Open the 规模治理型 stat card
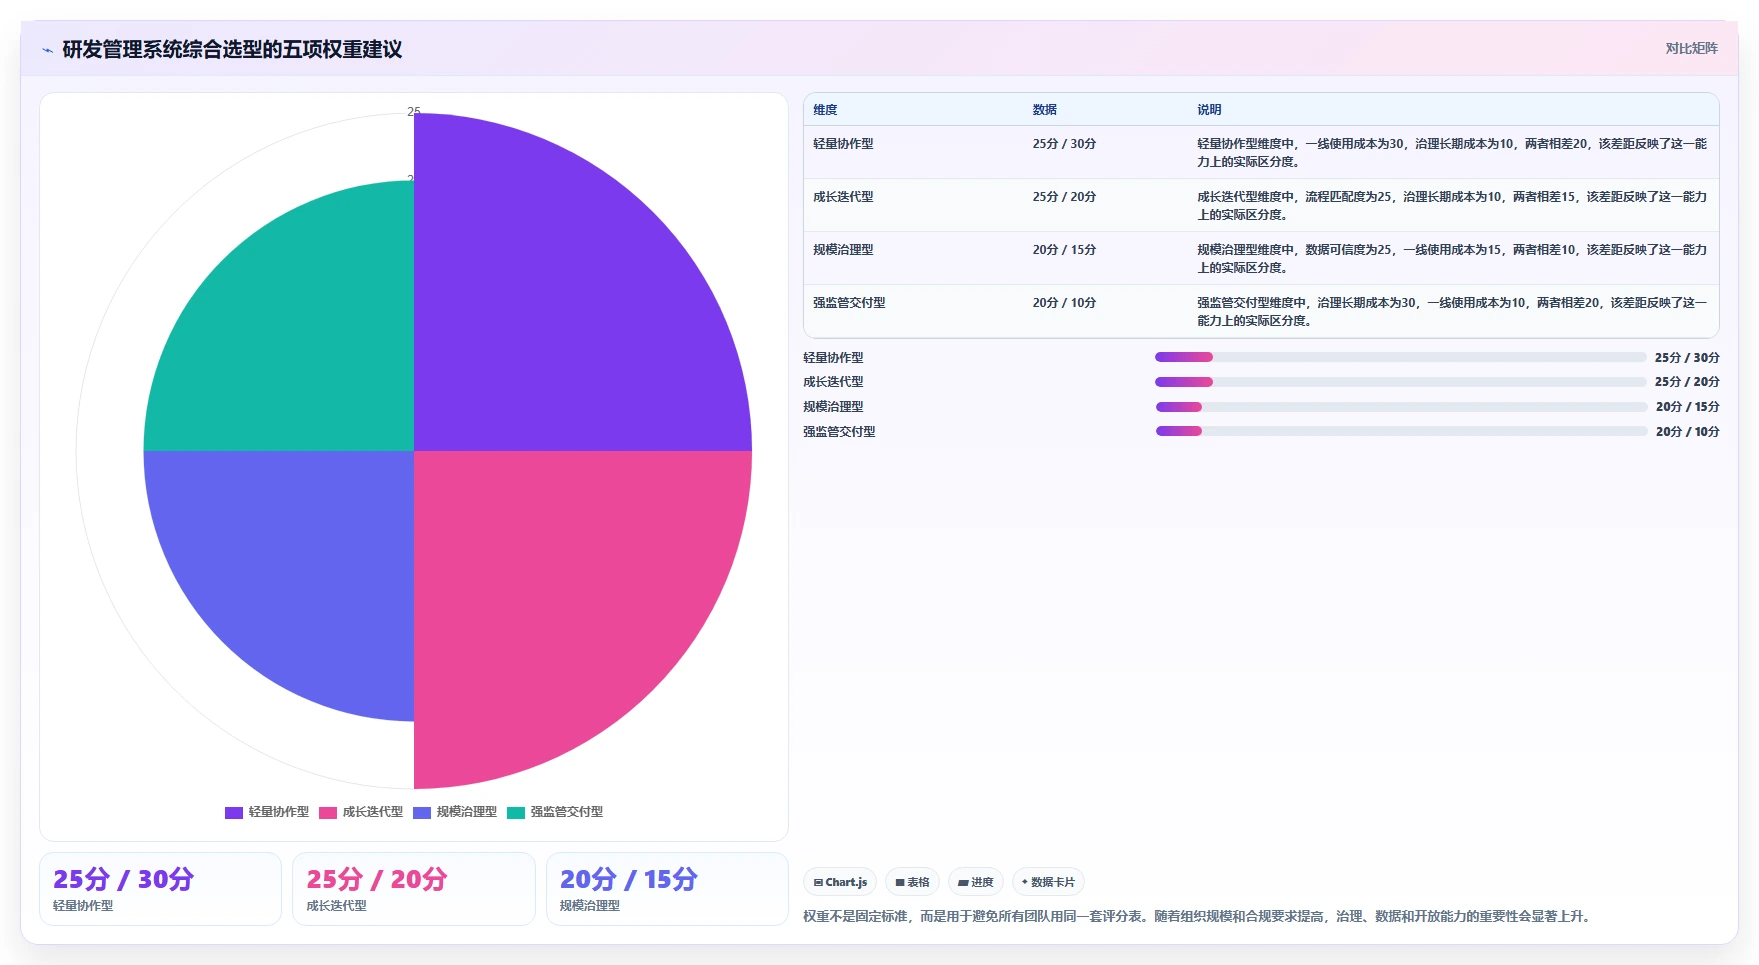Viewport: 1759px width, 965px height. pos(667,889)
